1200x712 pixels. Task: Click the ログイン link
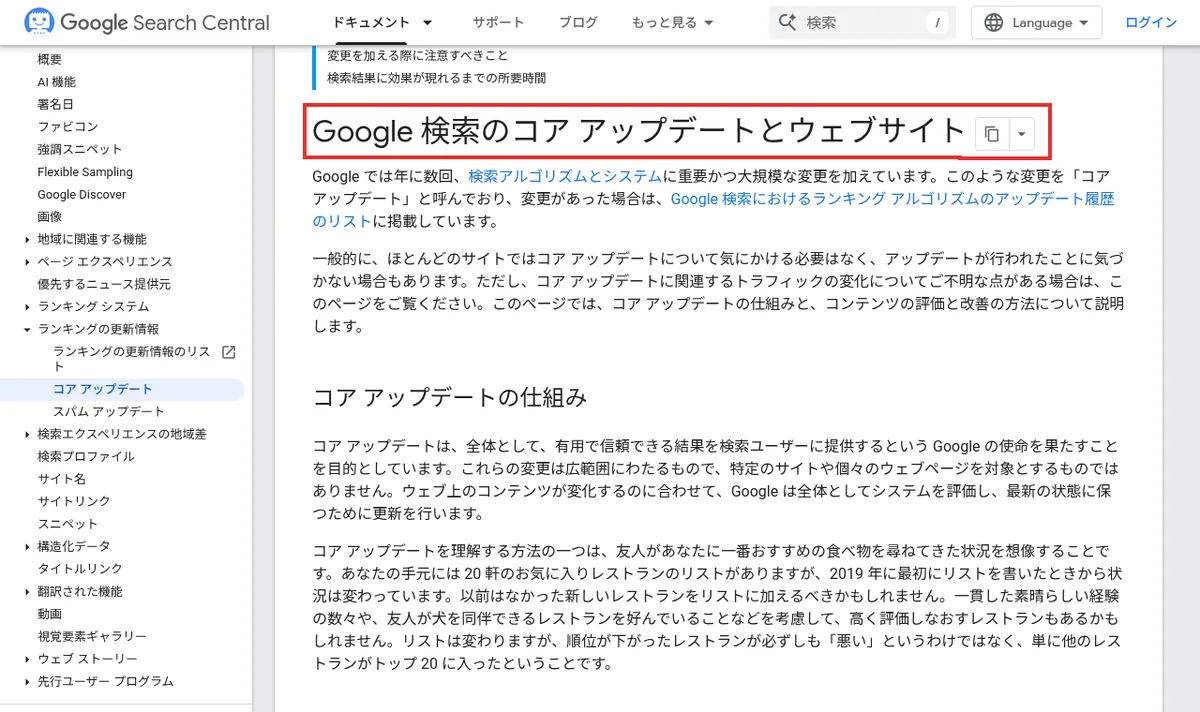tap(1151, 22)
